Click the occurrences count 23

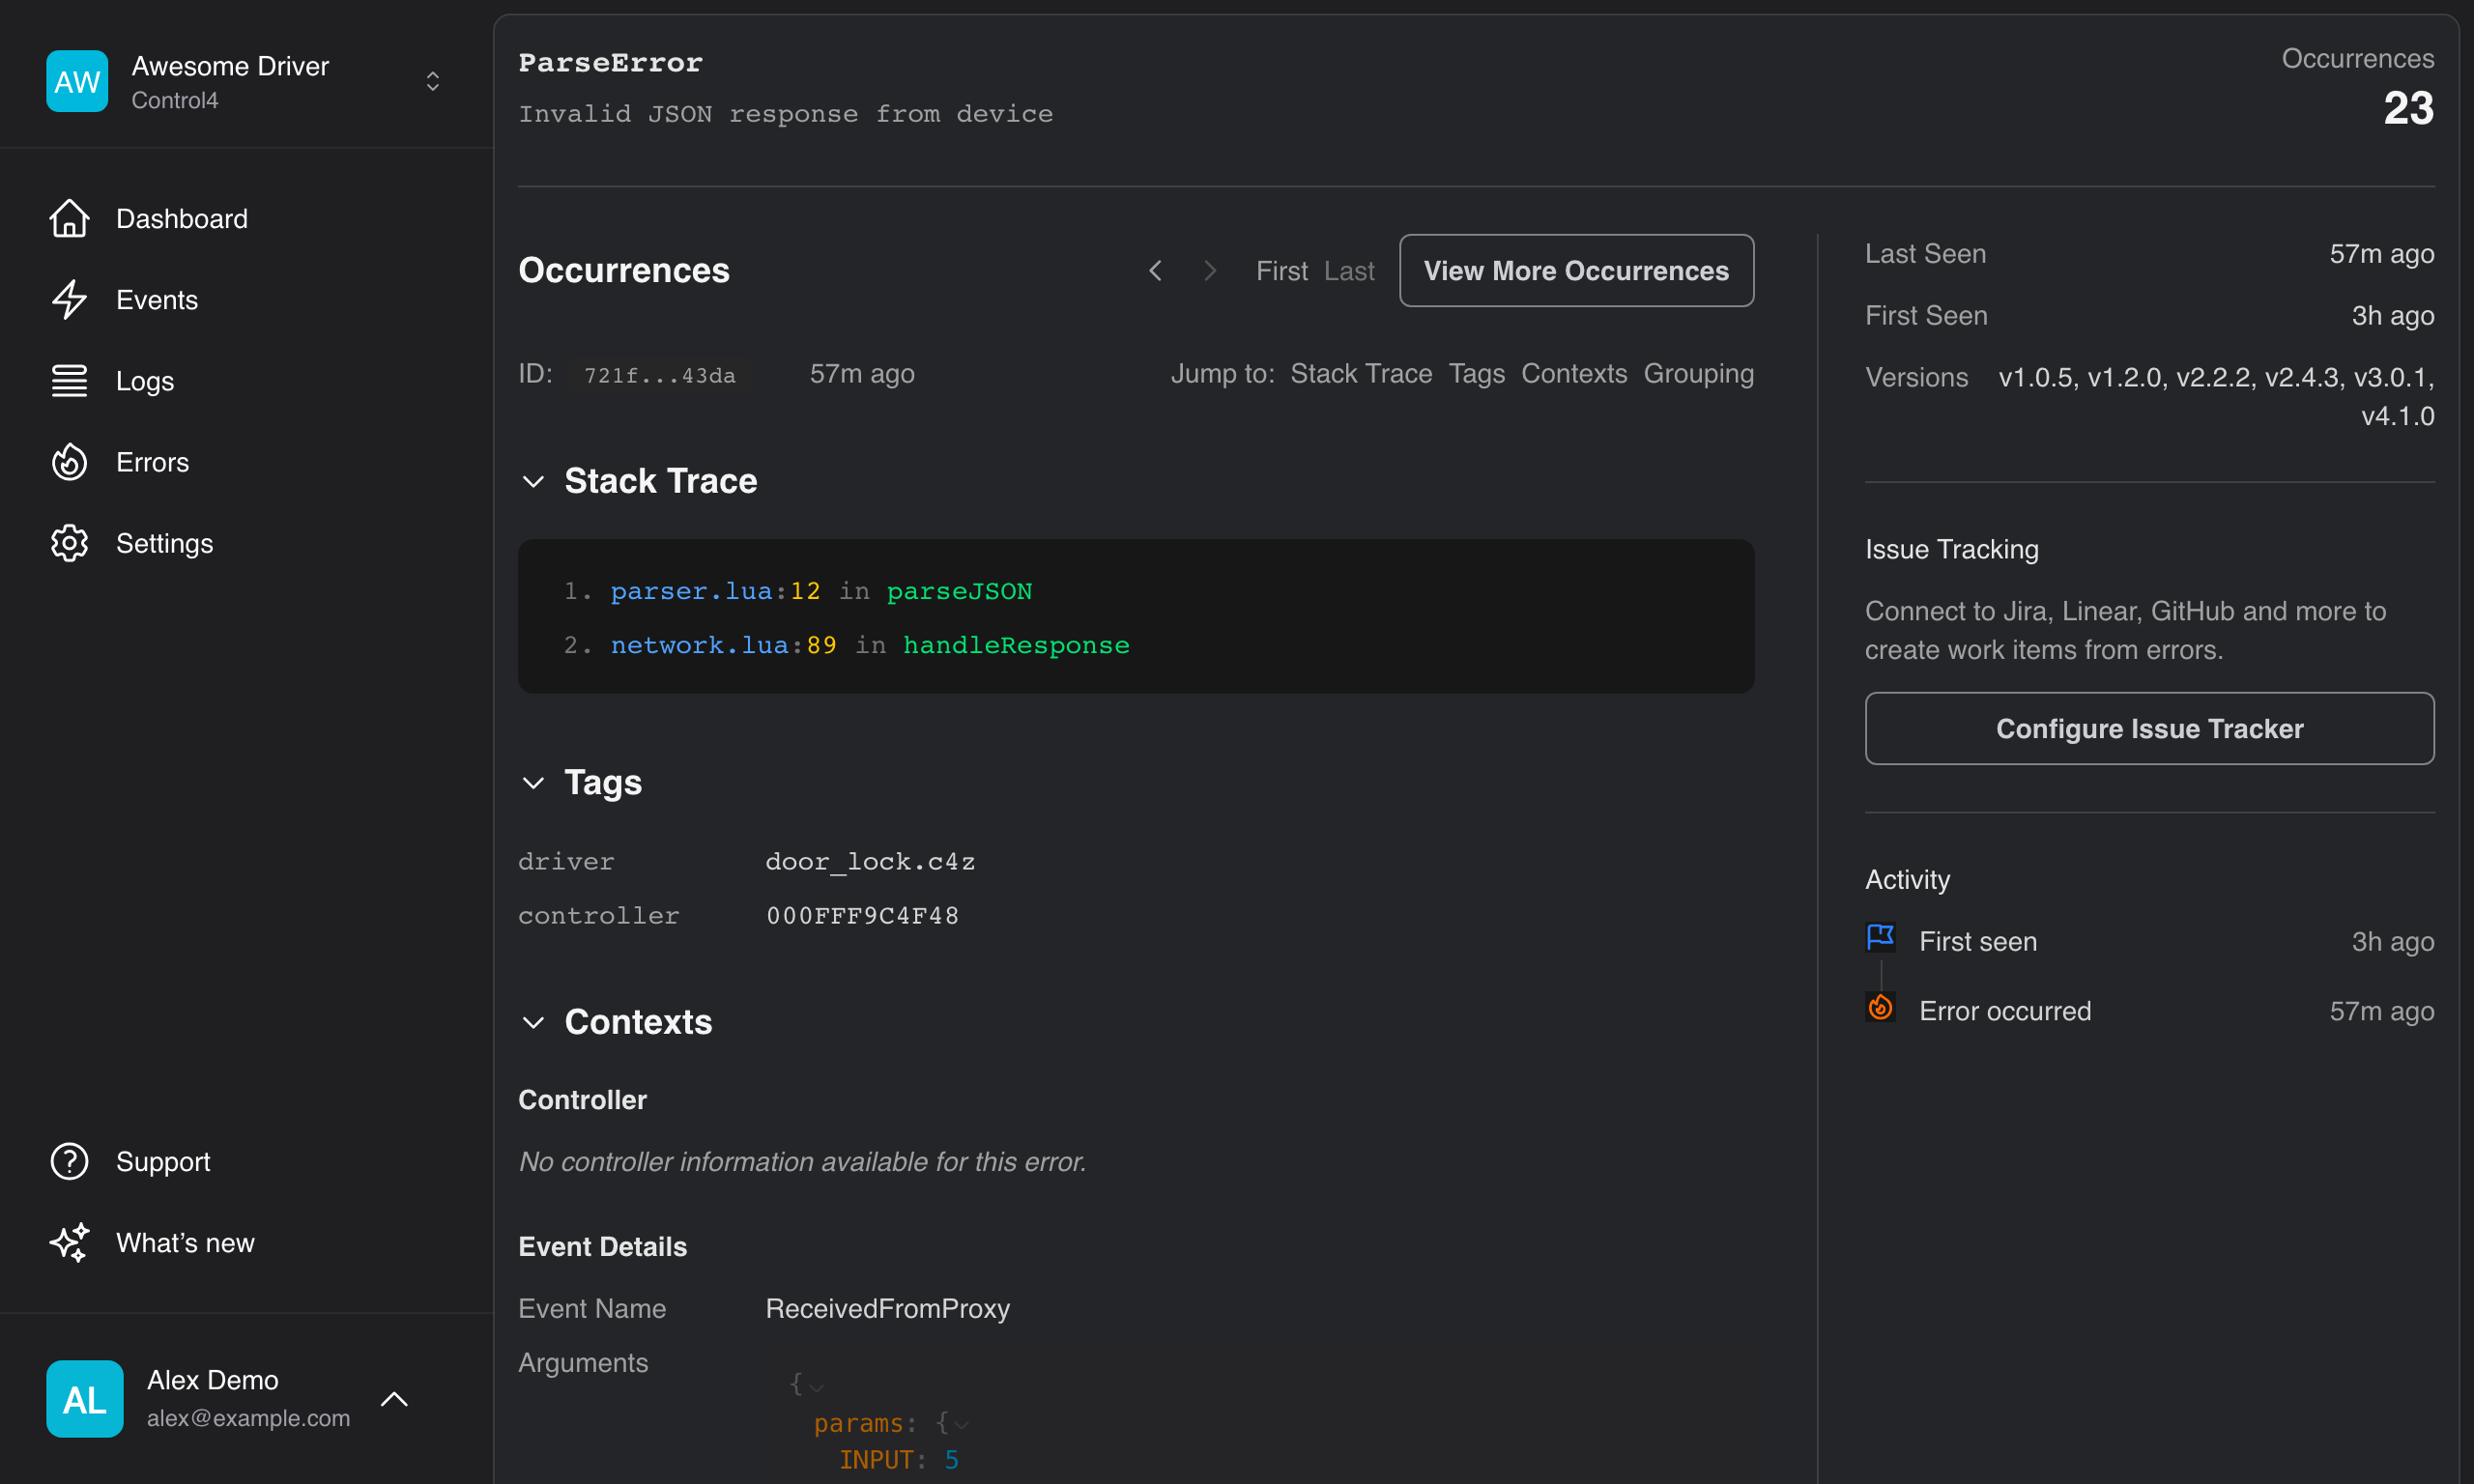pyautogui.click(x=2408, y=108)
